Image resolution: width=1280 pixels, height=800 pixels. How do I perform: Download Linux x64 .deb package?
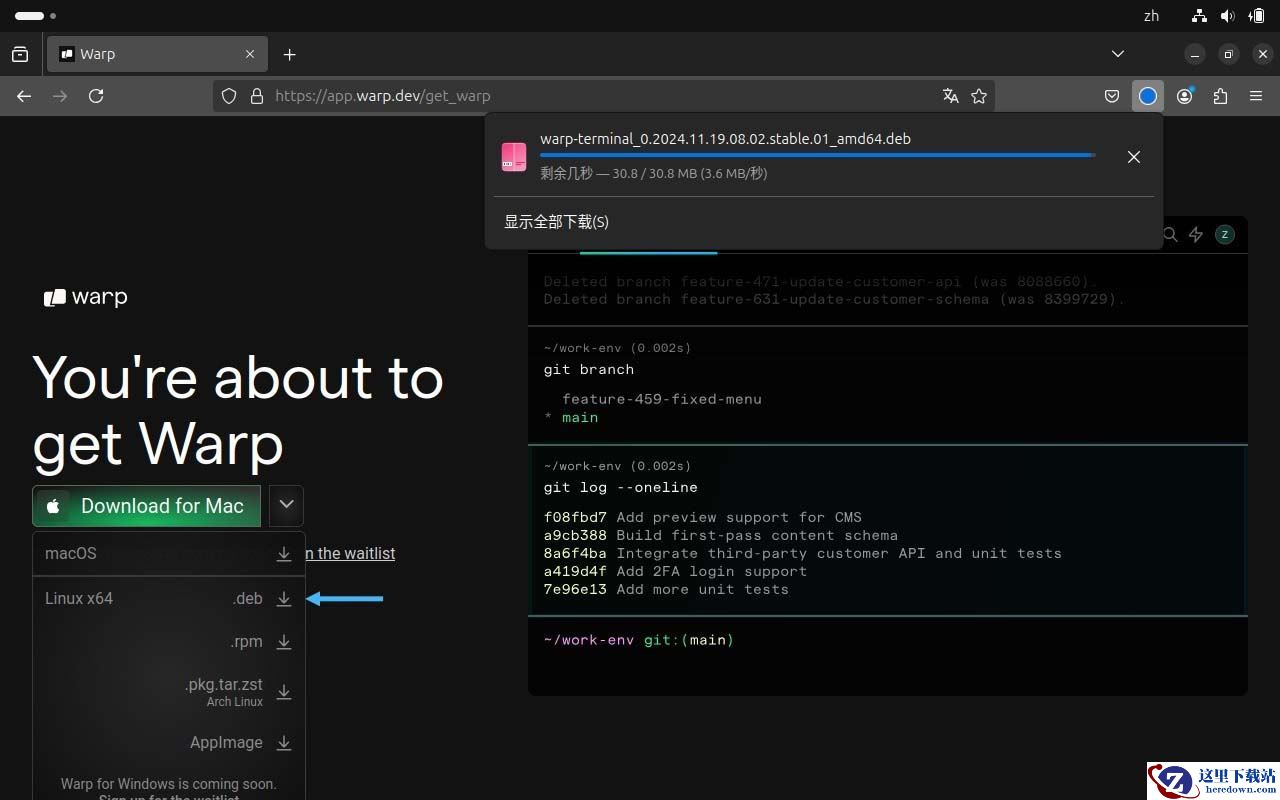click(x=284, y=599)
